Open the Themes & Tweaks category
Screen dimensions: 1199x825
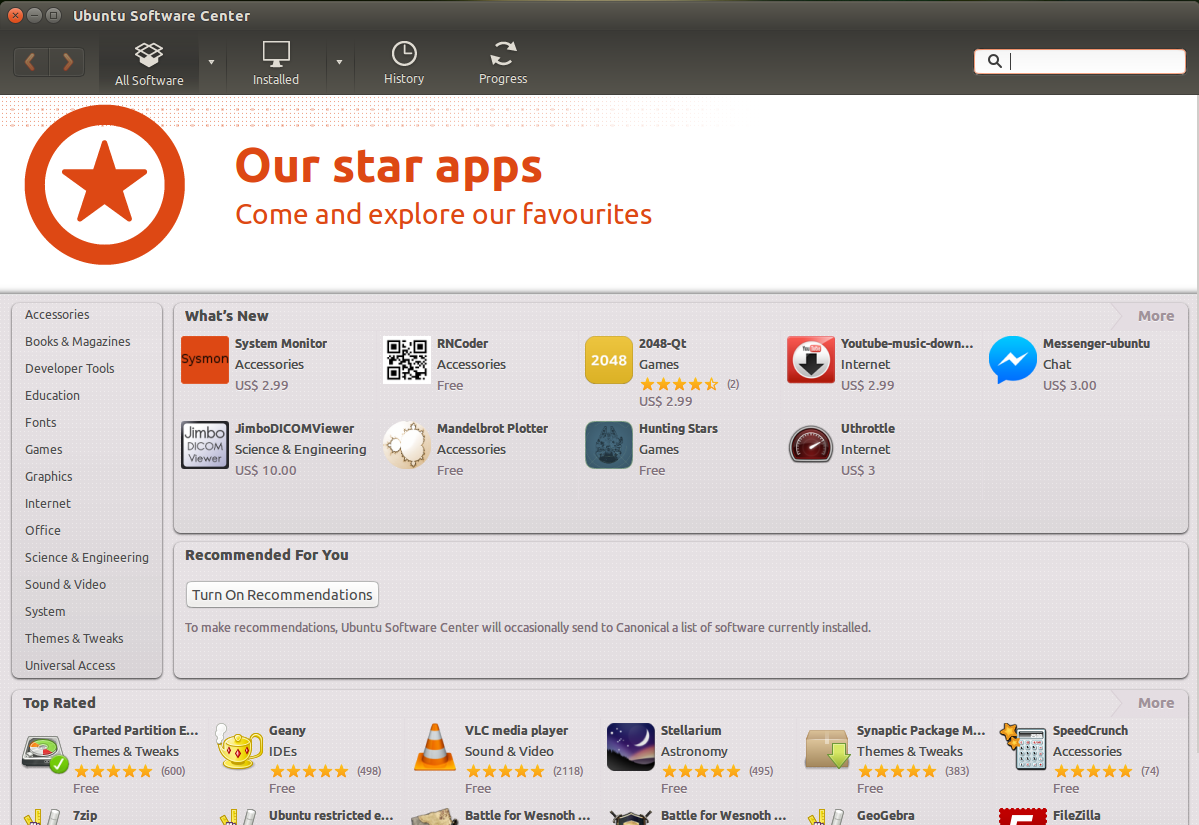(x=74, y=638)
